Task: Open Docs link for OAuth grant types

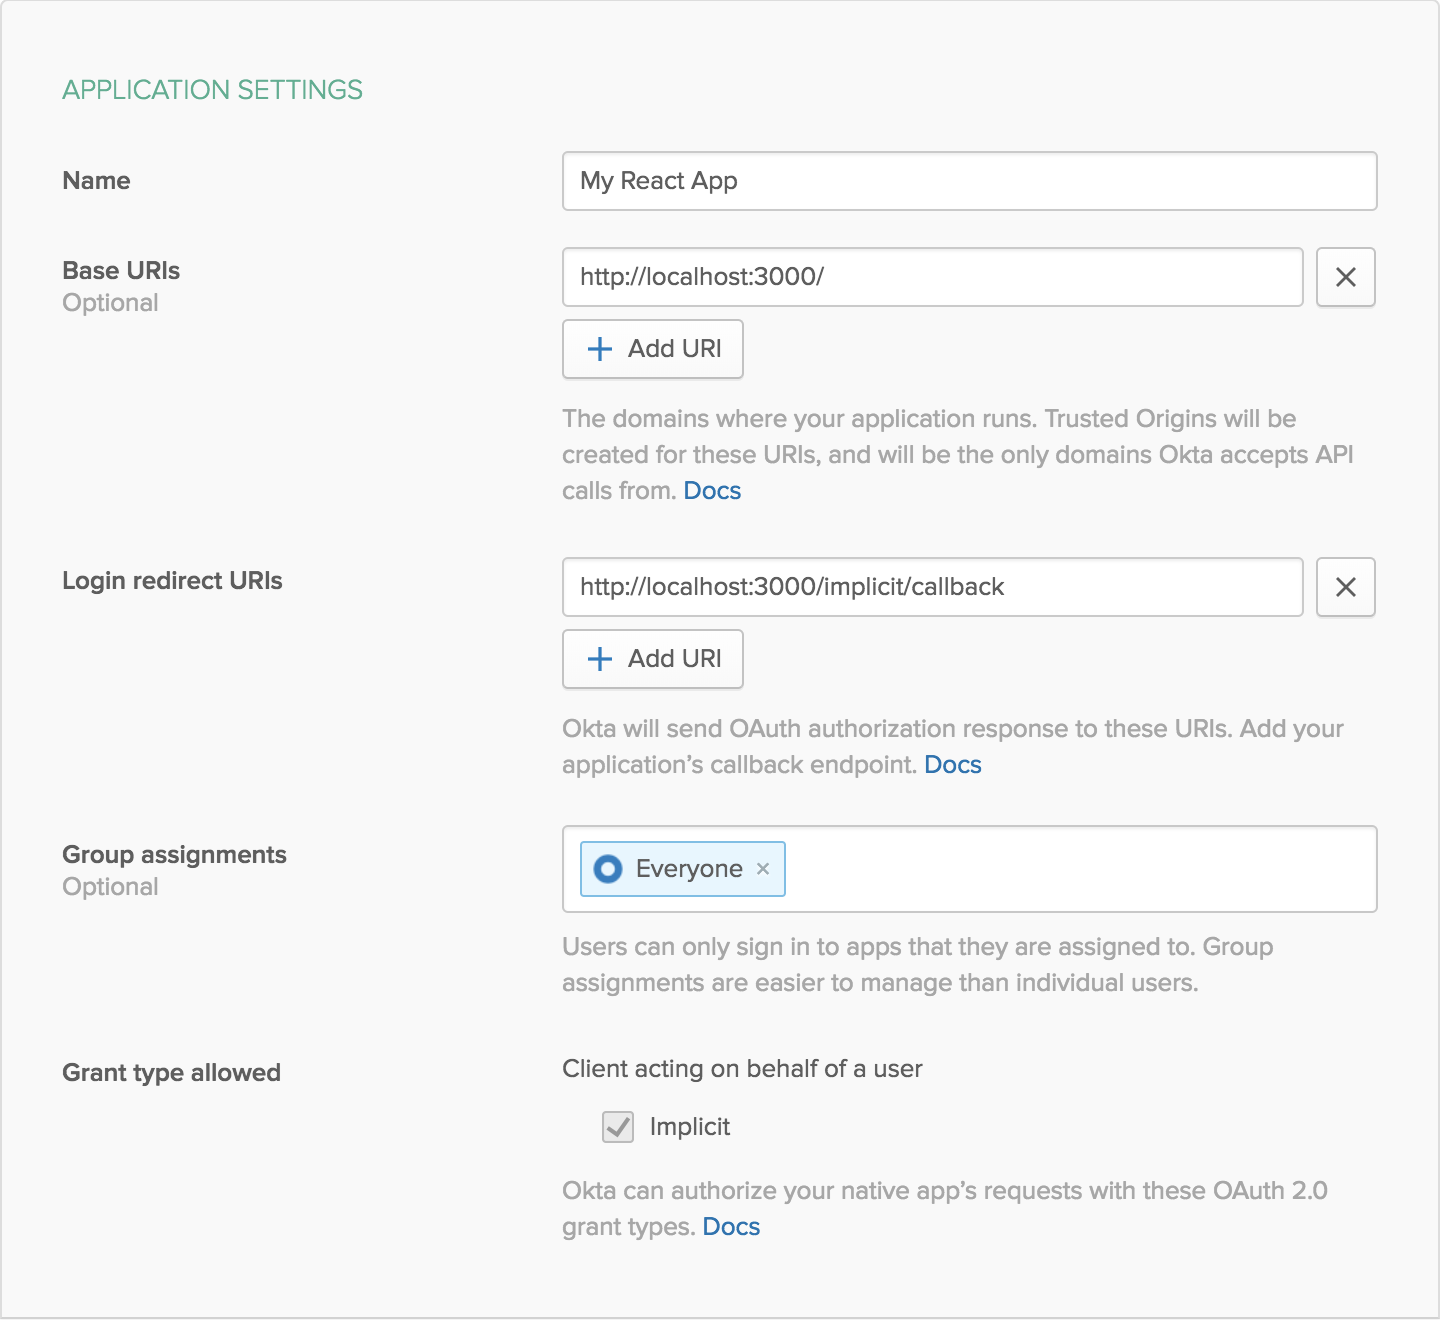Action: pyautogui.click(x=731, y=1227)
